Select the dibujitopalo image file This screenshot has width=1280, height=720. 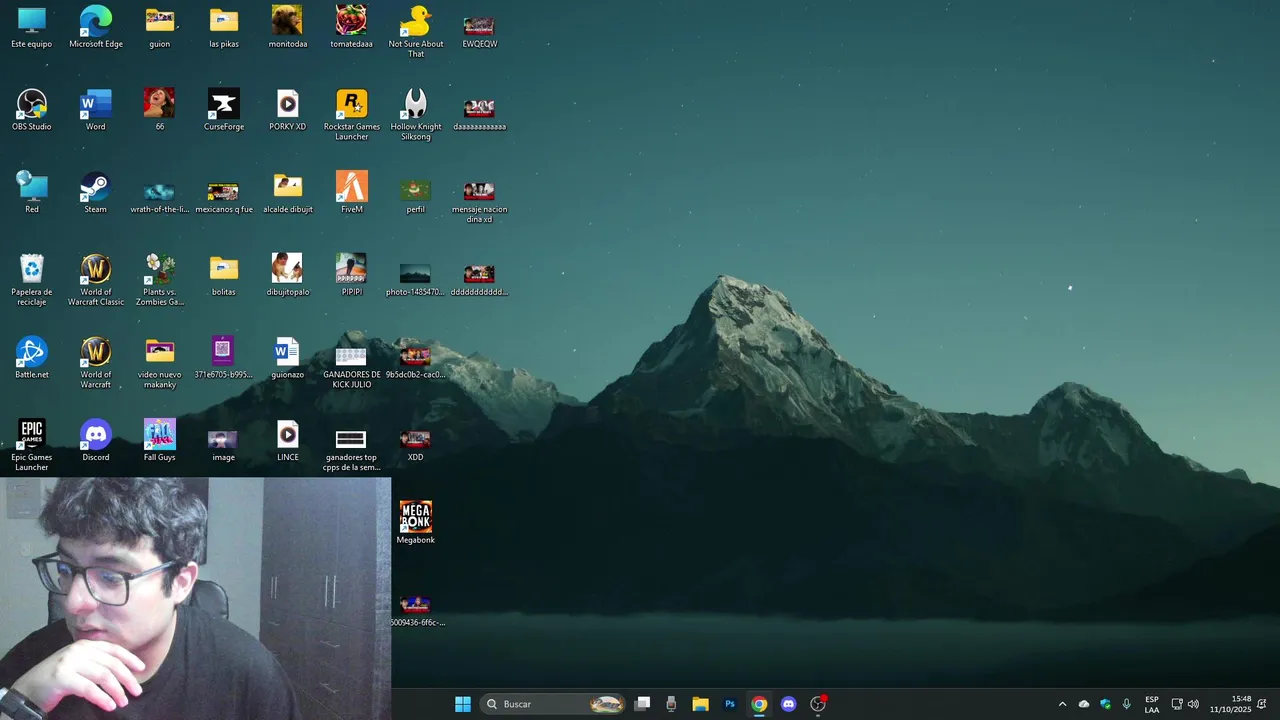(x=287, y=275)
